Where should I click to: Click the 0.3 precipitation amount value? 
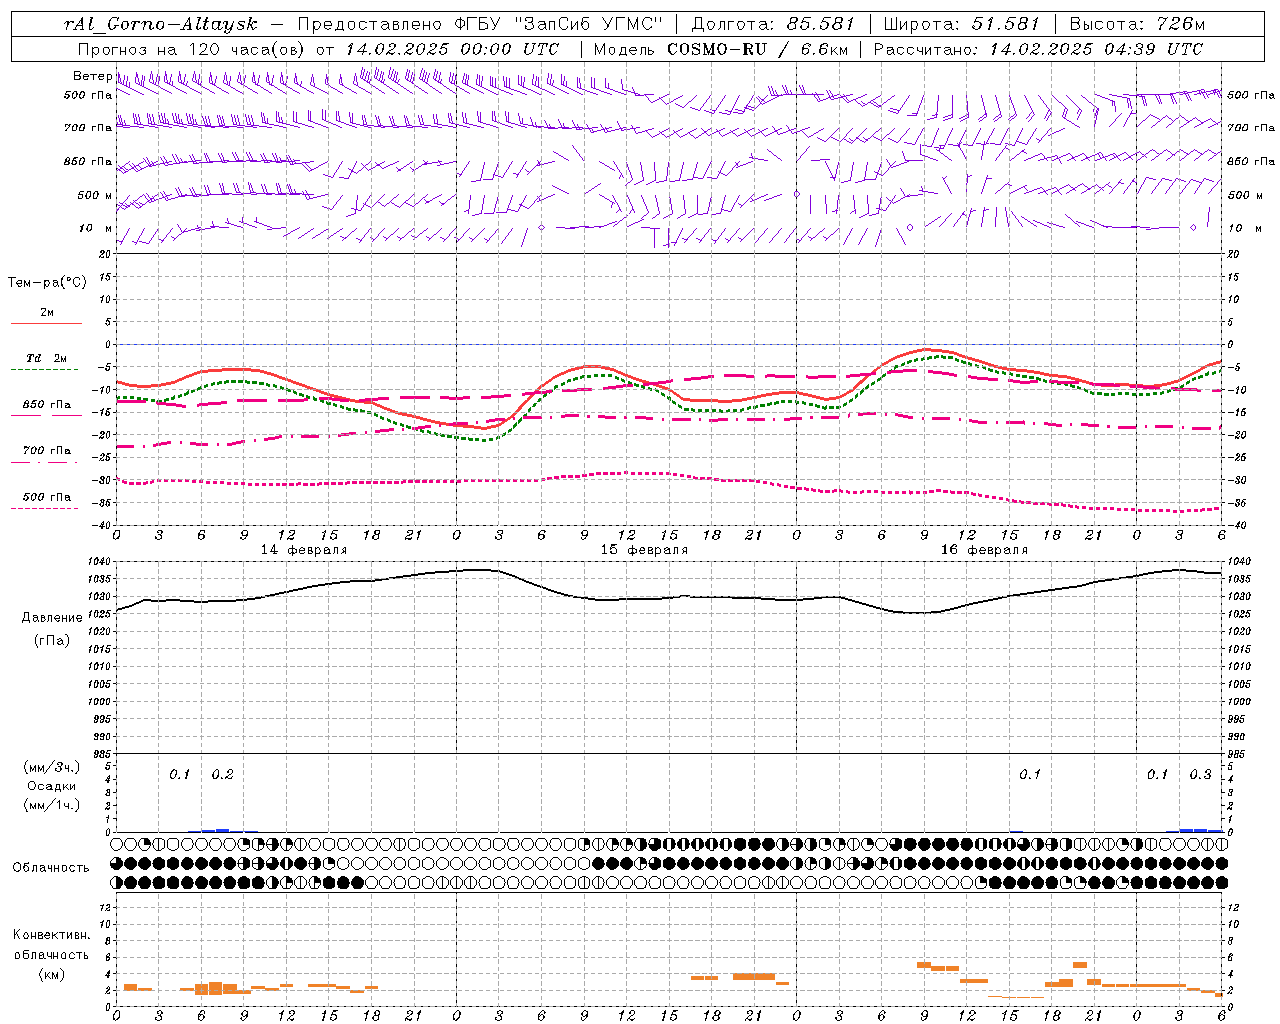(1200, 774)
